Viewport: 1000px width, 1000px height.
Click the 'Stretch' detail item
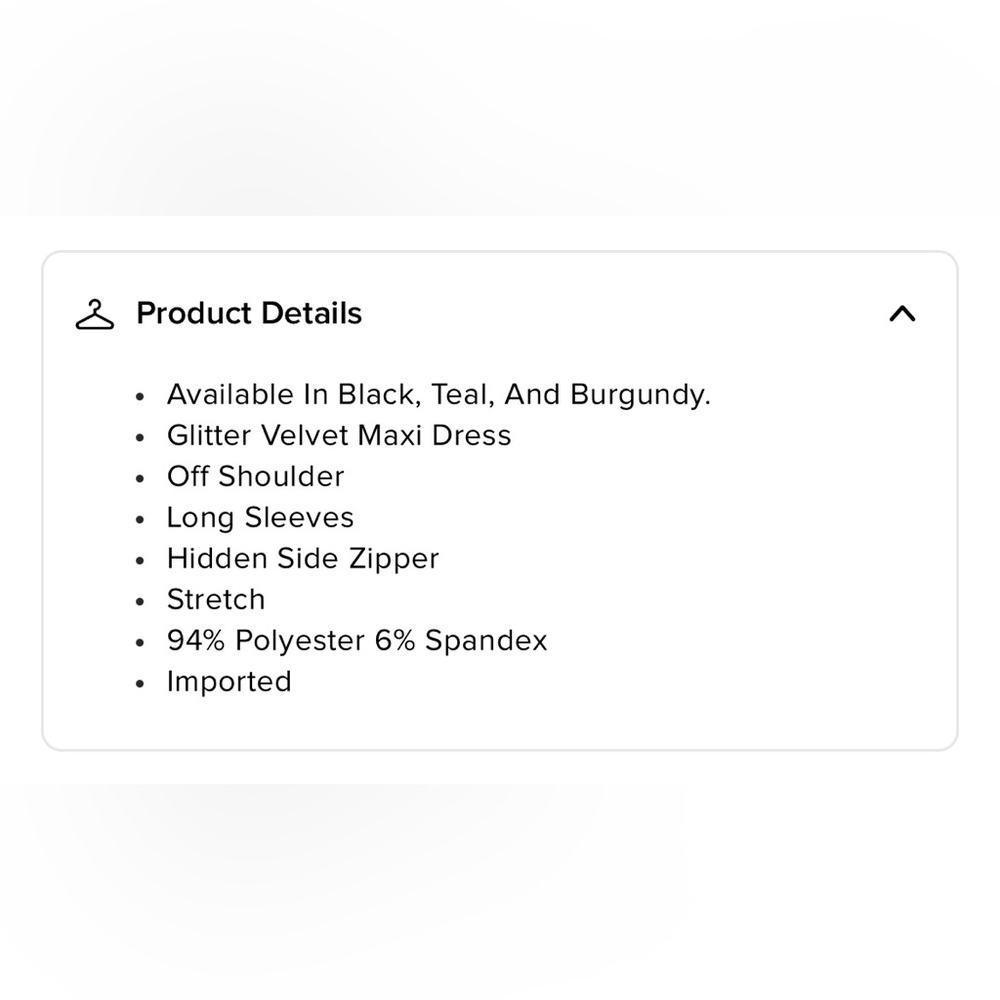(216, 599)
